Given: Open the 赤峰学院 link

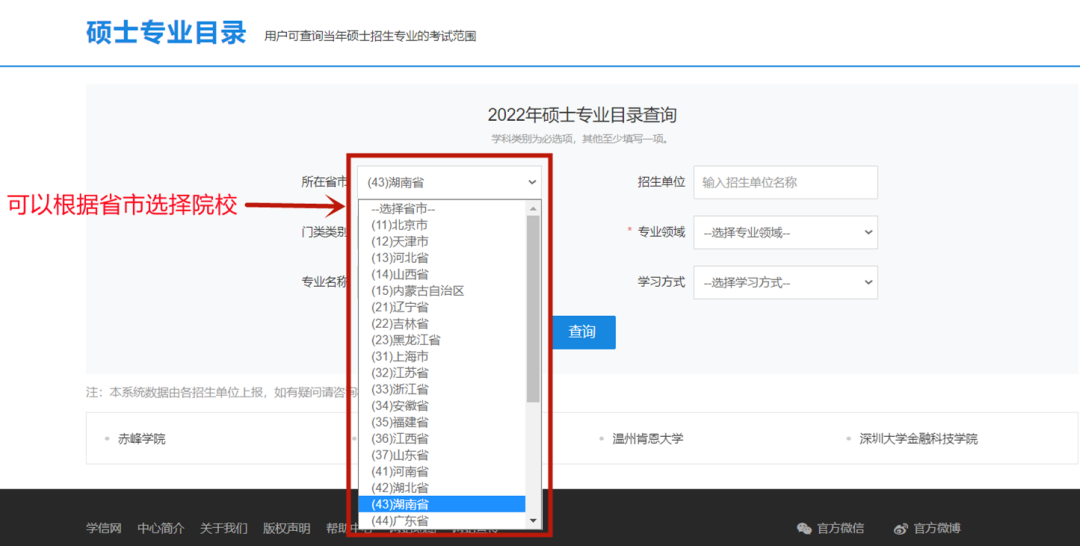Looking at the screenshot, I should pyautogui.click(x=141, y=439).
